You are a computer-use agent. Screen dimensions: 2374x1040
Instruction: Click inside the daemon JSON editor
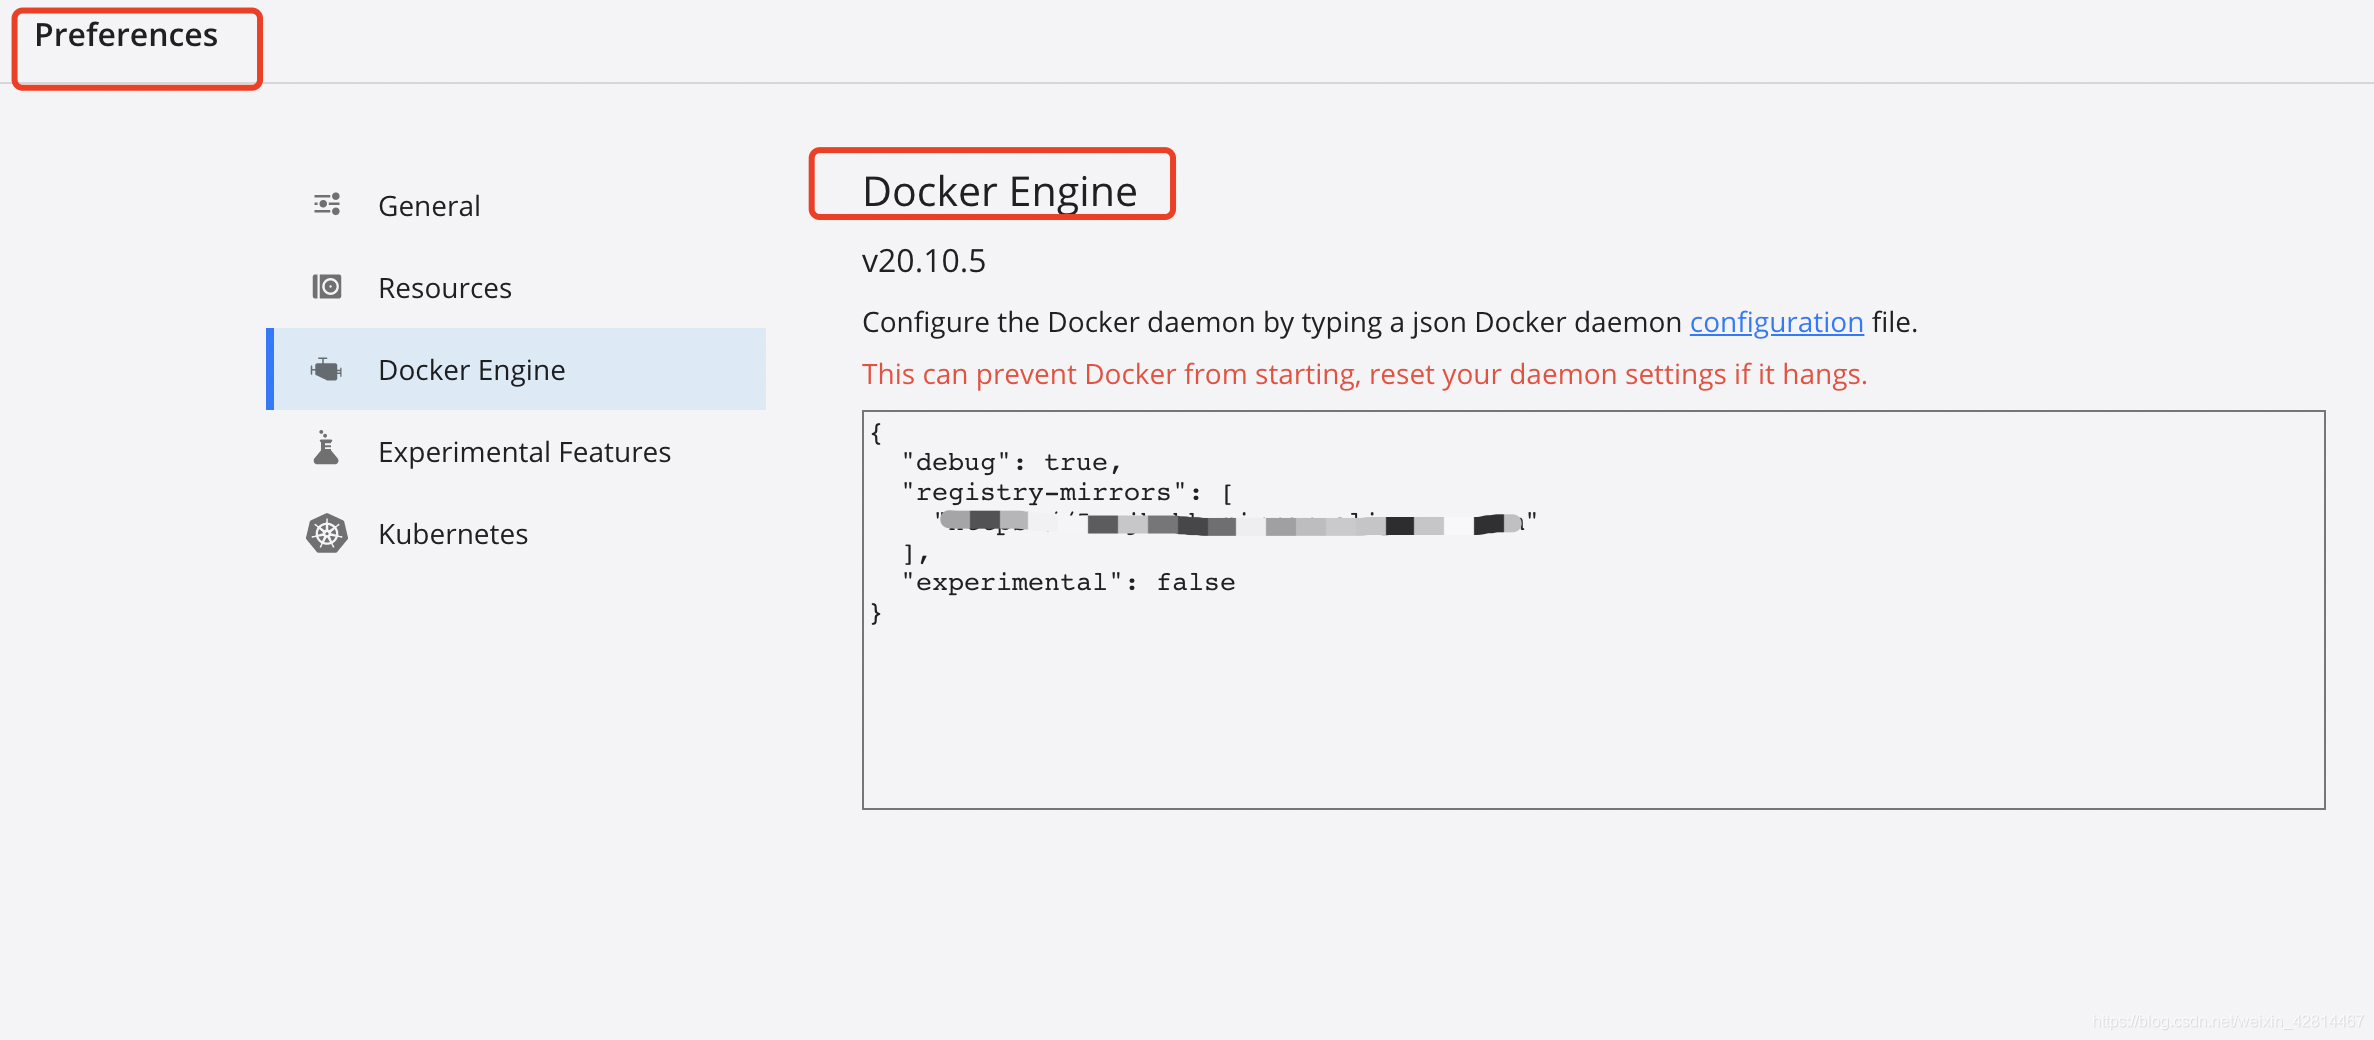[1593, 609]
